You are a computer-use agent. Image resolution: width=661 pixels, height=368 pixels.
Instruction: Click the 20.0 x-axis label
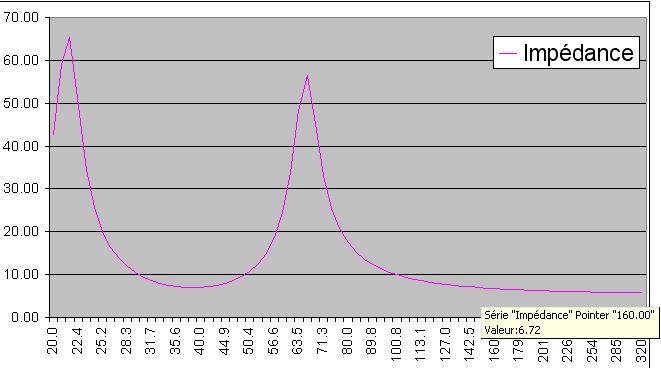tap(53, 341)
